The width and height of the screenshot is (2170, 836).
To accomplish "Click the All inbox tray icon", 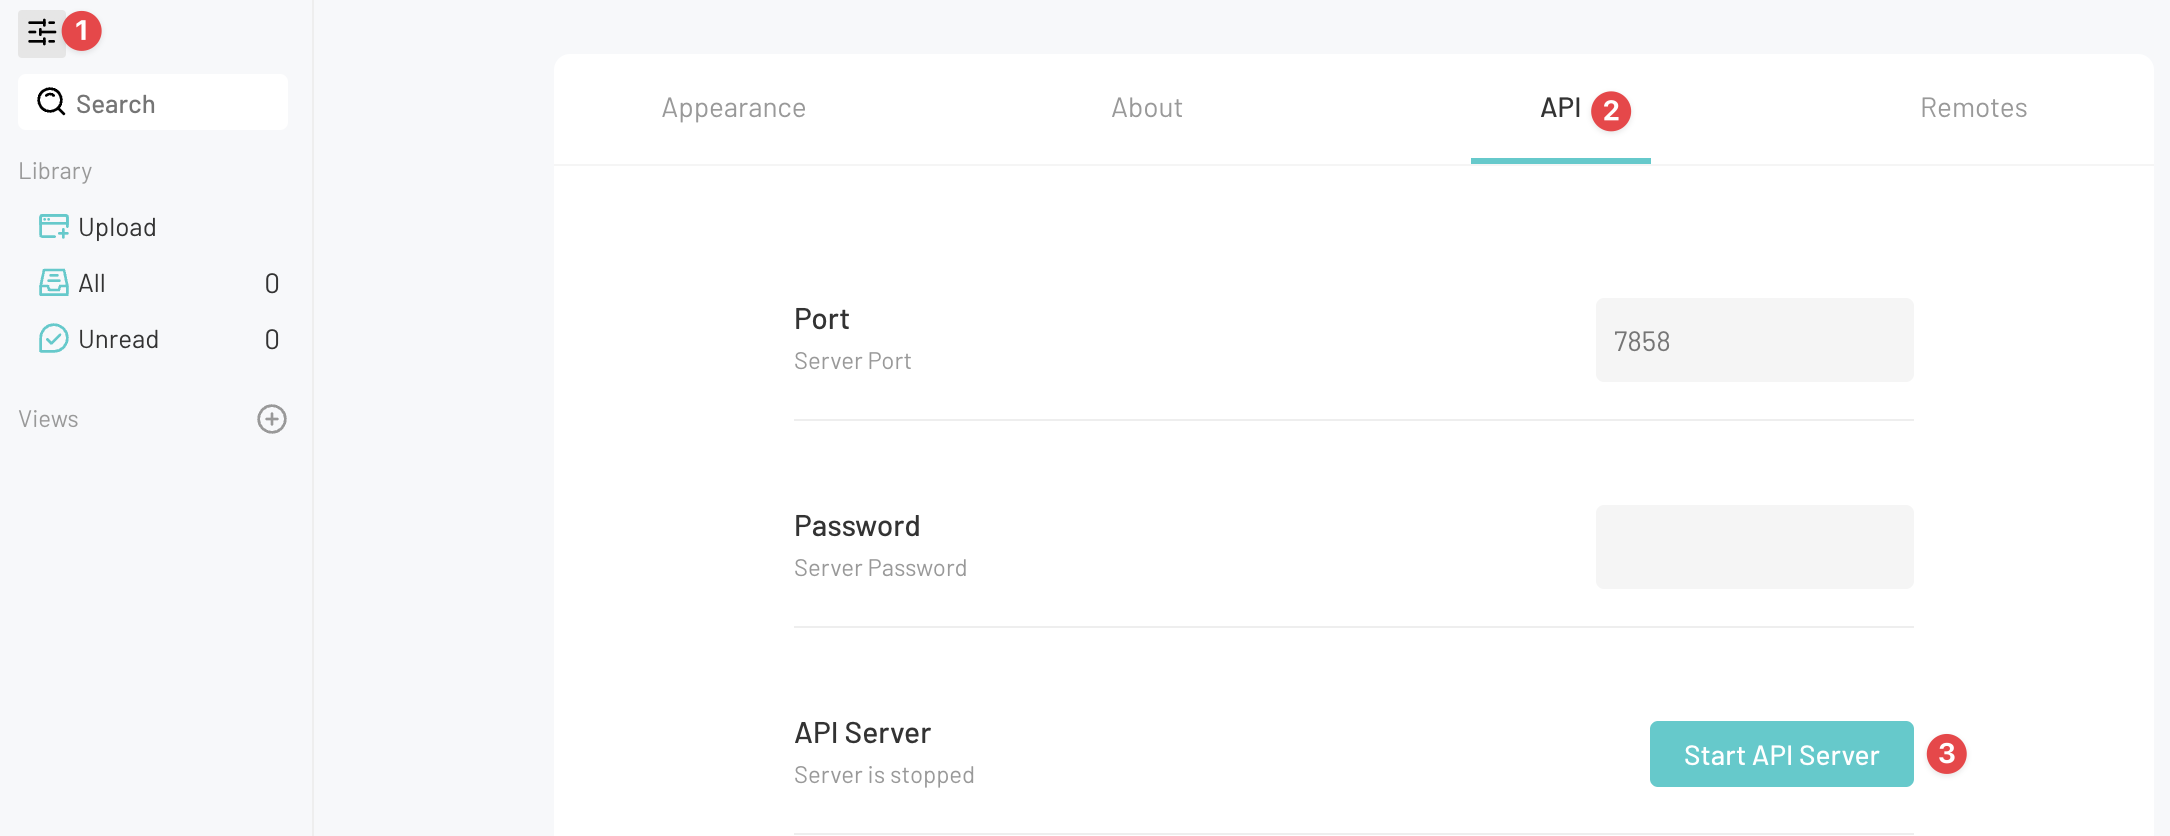I will pyautogui.click(x=53, y=283).
